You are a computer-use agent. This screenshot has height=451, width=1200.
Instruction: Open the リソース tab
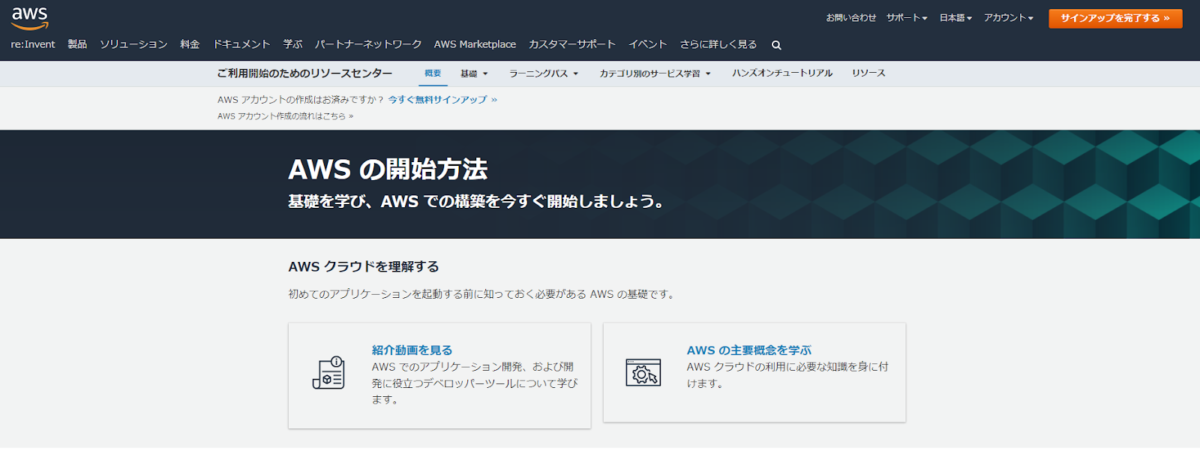tap(868, 74)
